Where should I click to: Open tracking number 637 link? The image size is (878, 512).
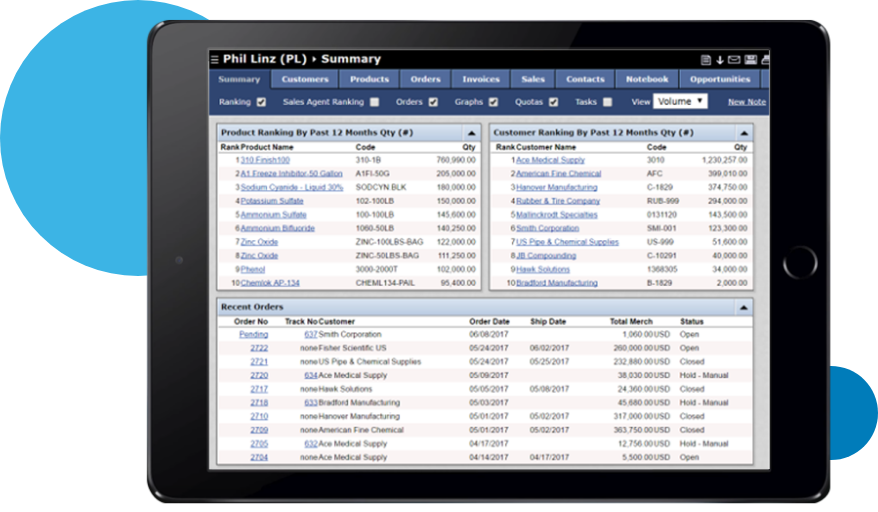[x=311, y=334]
